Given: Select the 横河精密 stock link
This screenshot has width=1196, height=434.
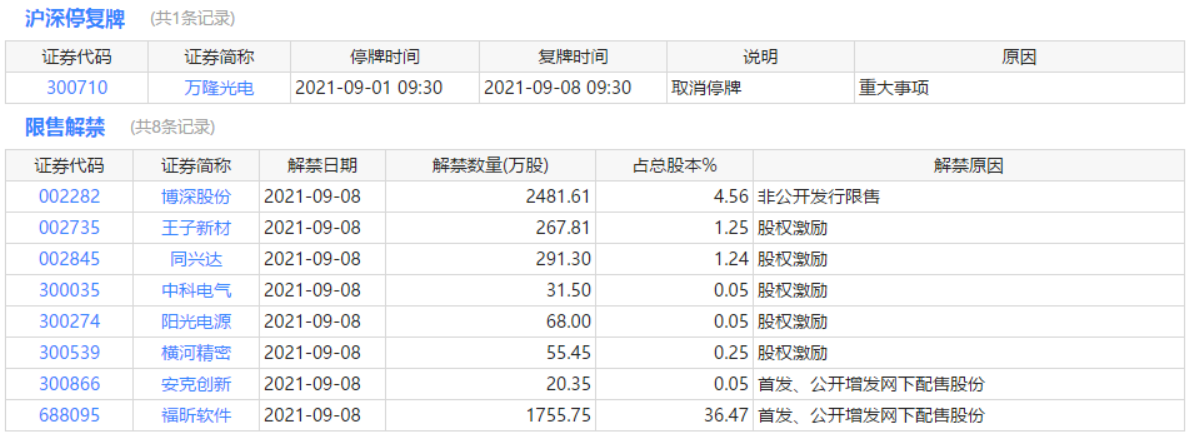Looking at the screenshot, I should 196,353.
